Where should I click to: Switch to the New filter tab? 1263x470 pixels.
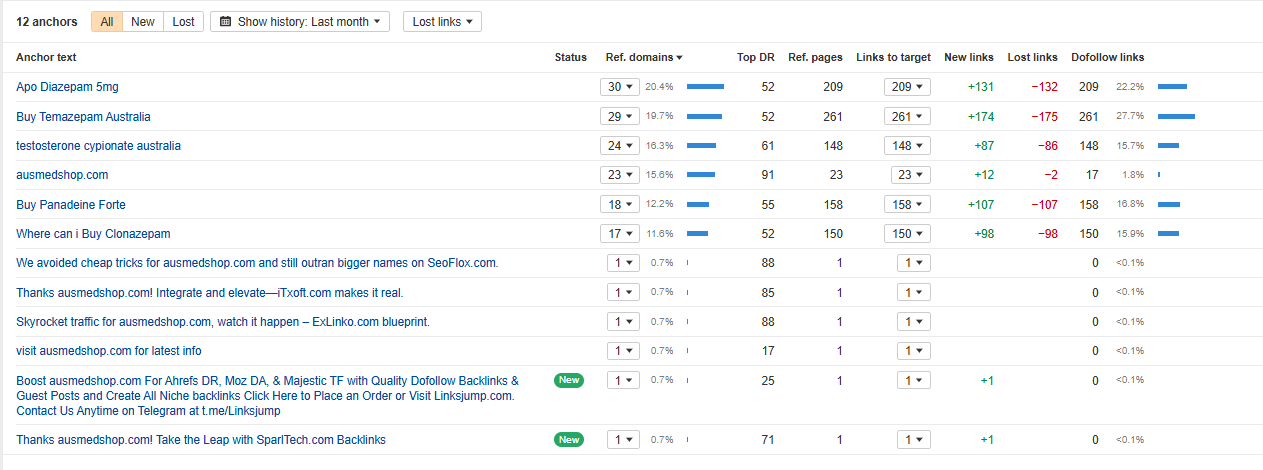coord(143,22)
